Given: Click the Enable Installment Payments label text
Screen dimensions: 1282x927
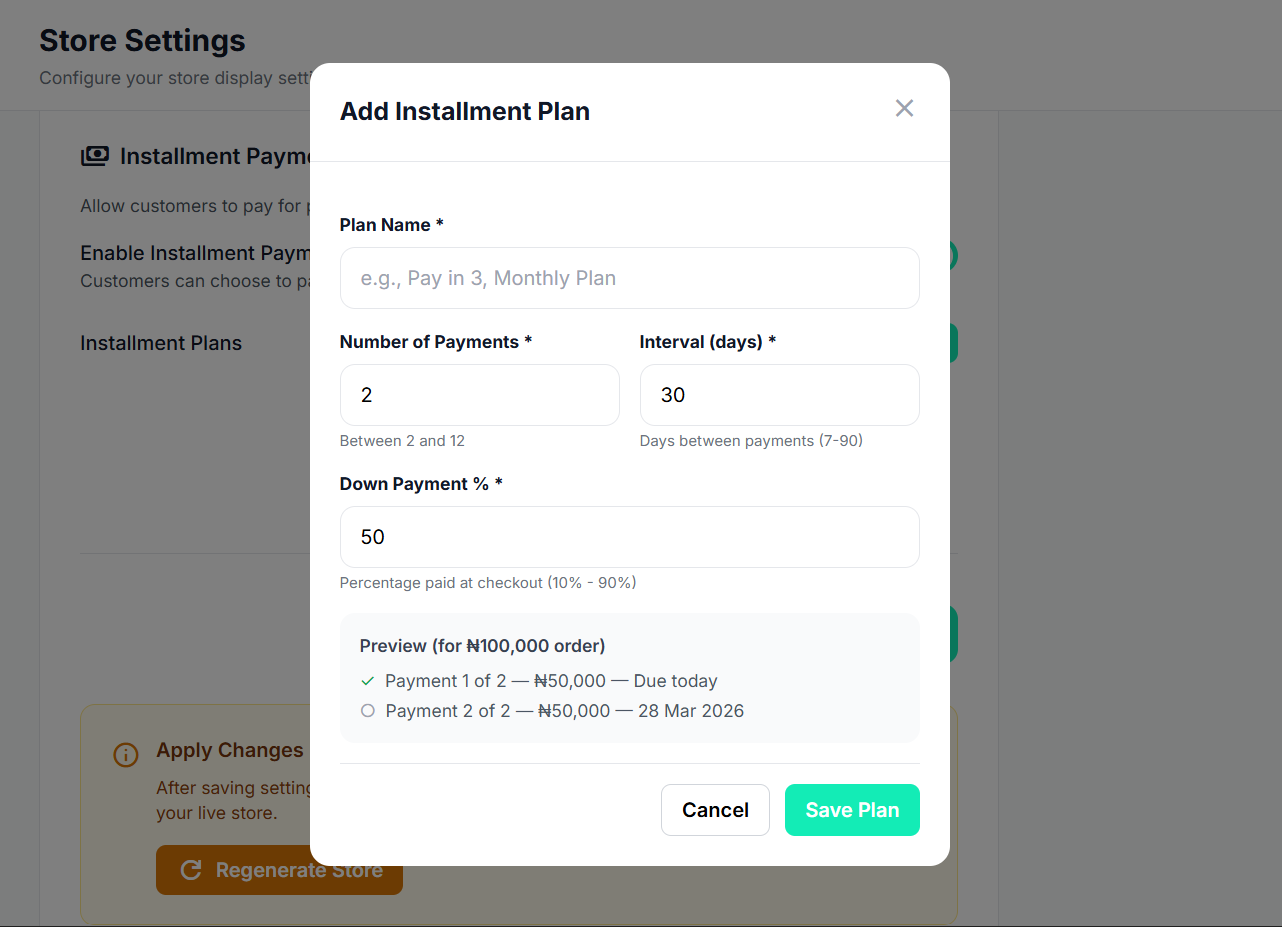Looking at the screenshot, I should (x=197, y=253).
